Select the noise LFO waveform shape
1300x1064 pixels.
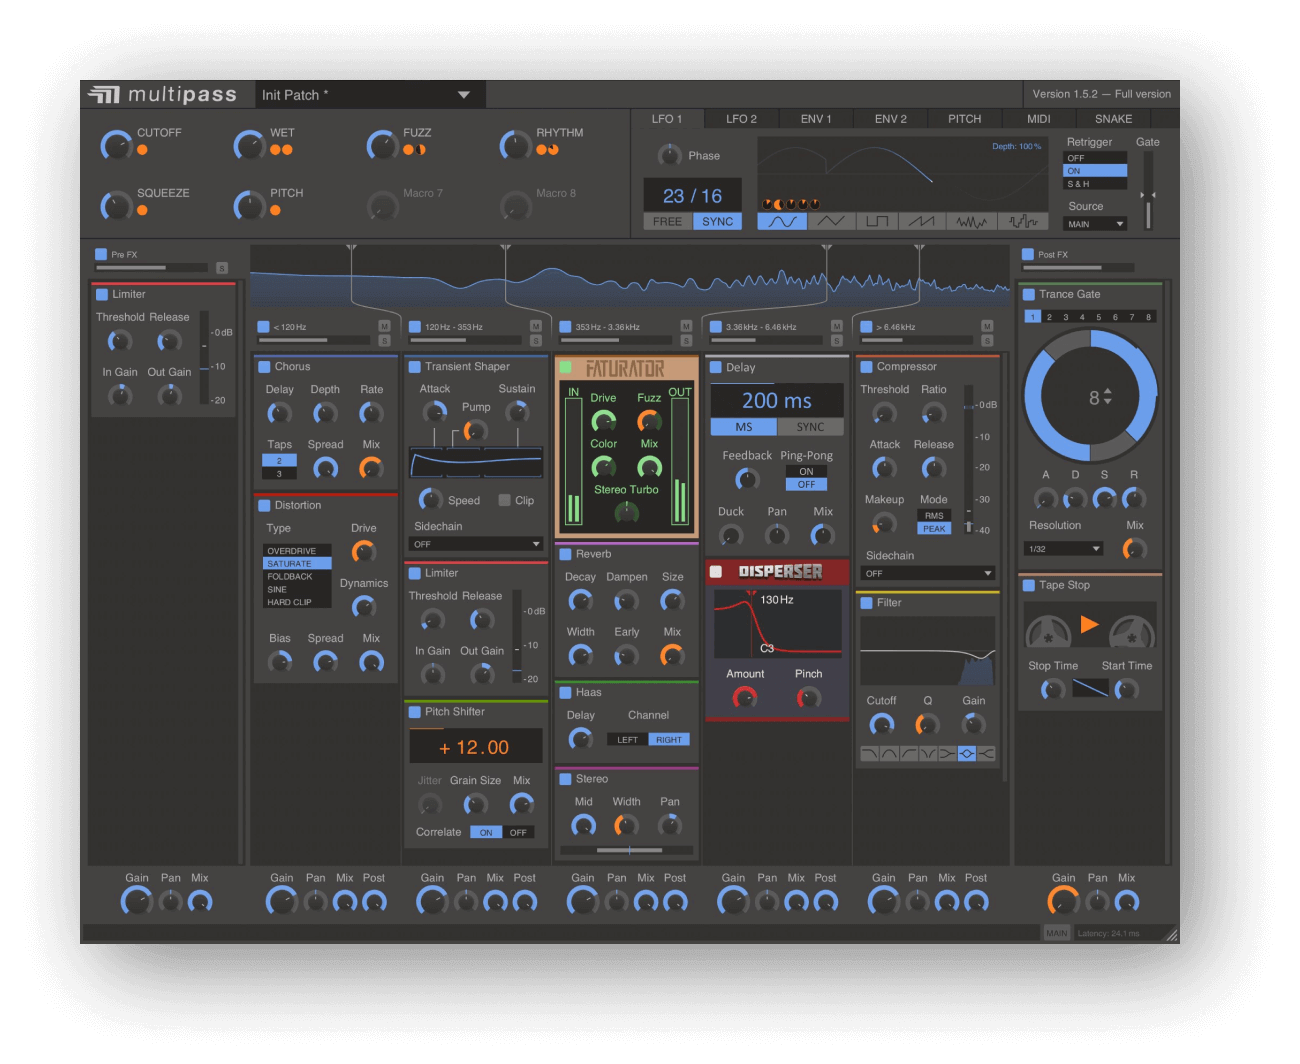pos(971,221)
